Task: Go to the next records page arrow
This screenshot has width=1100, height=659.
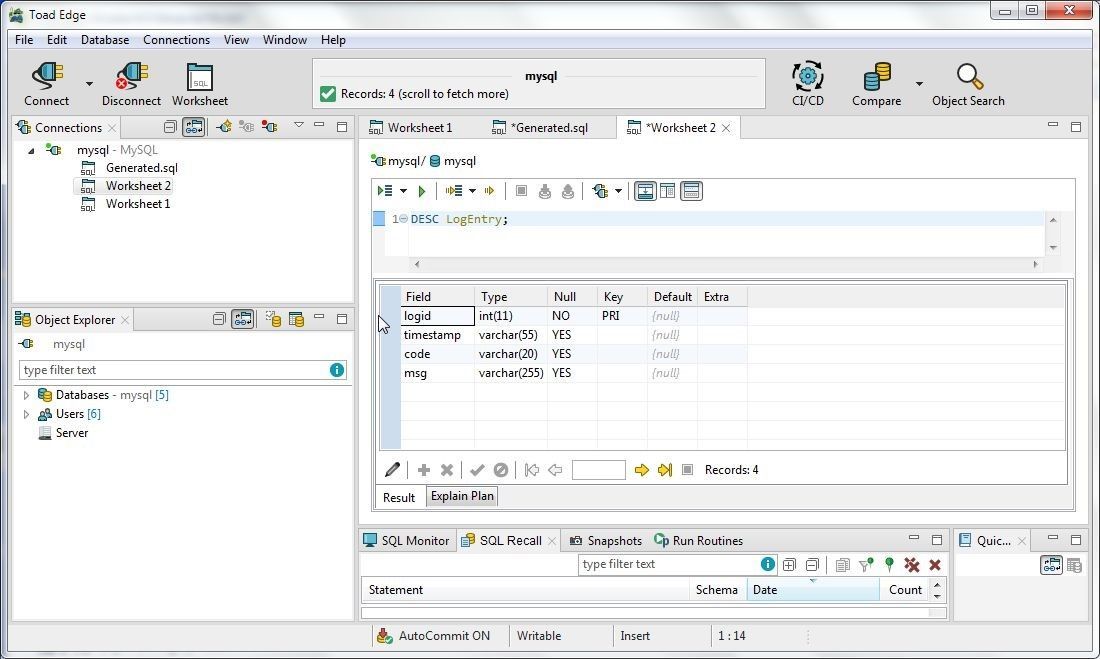Action: coord(641,470)
